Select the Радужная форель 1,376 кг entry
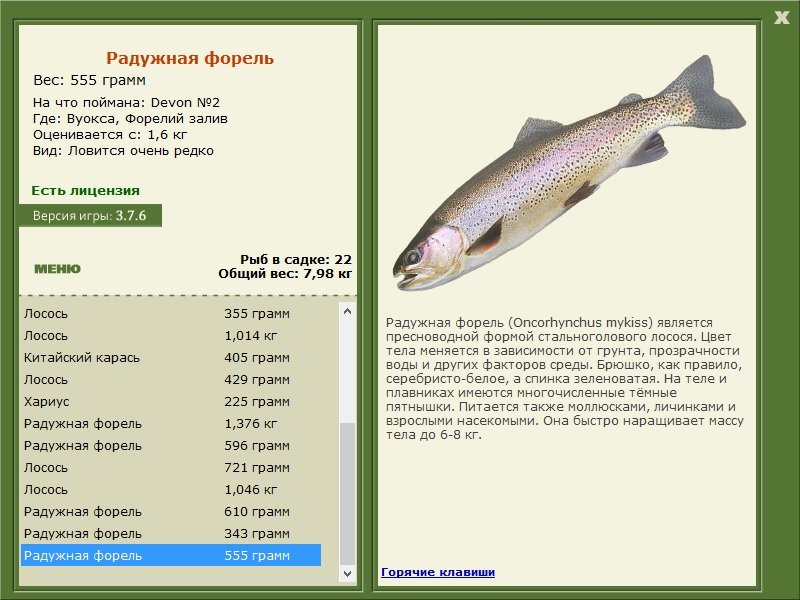 [x=171, y=423]
